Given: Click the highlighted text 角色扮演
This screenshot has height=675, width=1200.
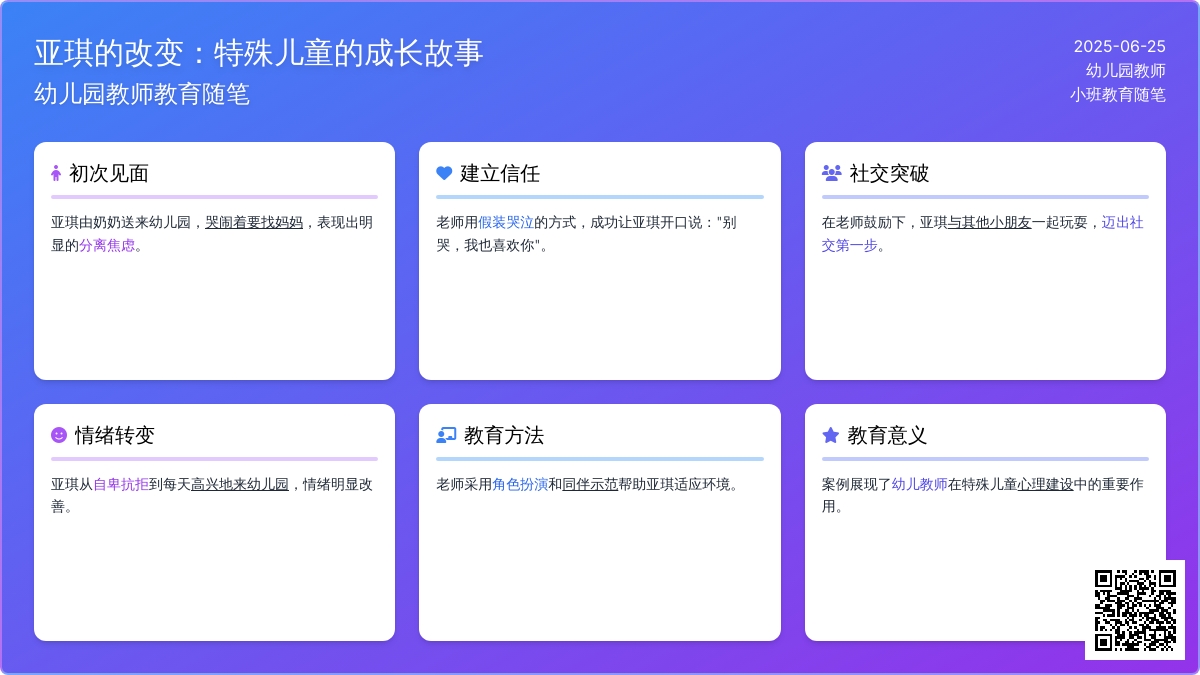Looking at the screenshot, I should [x=520, y=484].
